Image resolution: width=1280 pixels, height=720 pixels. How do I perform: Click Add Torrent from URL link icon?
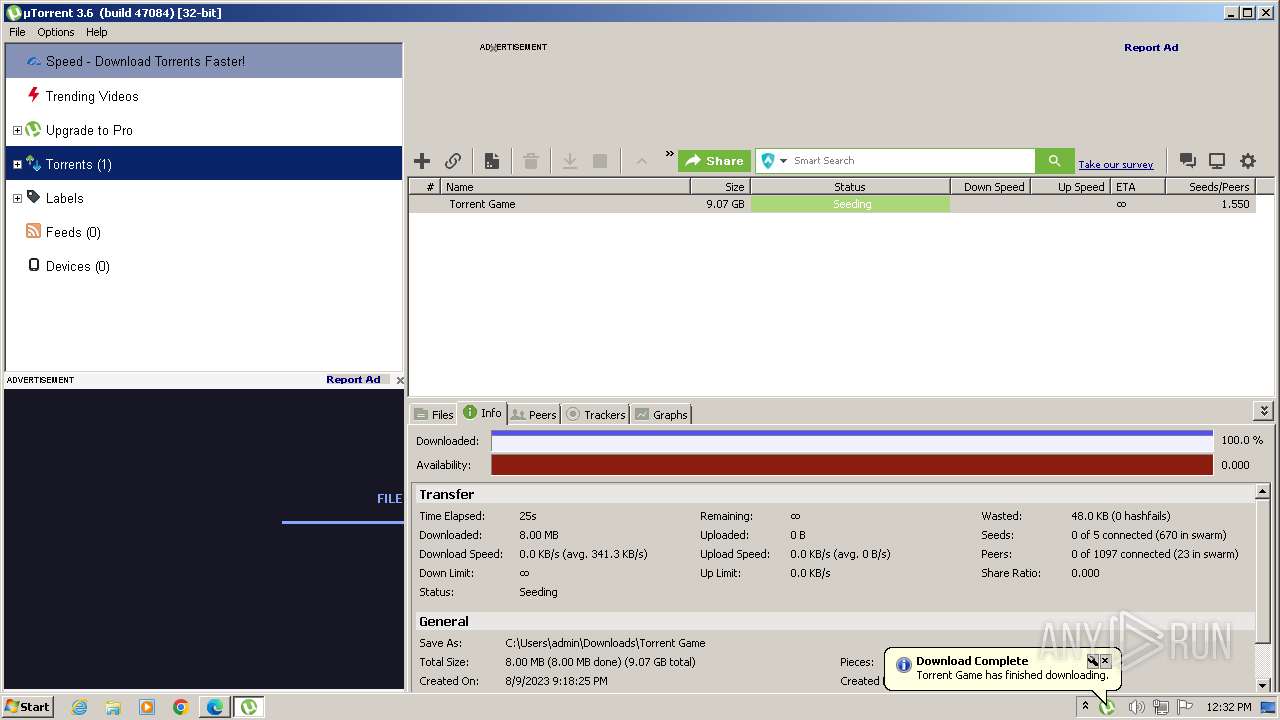pyautogui.click(x=453, y=161)
